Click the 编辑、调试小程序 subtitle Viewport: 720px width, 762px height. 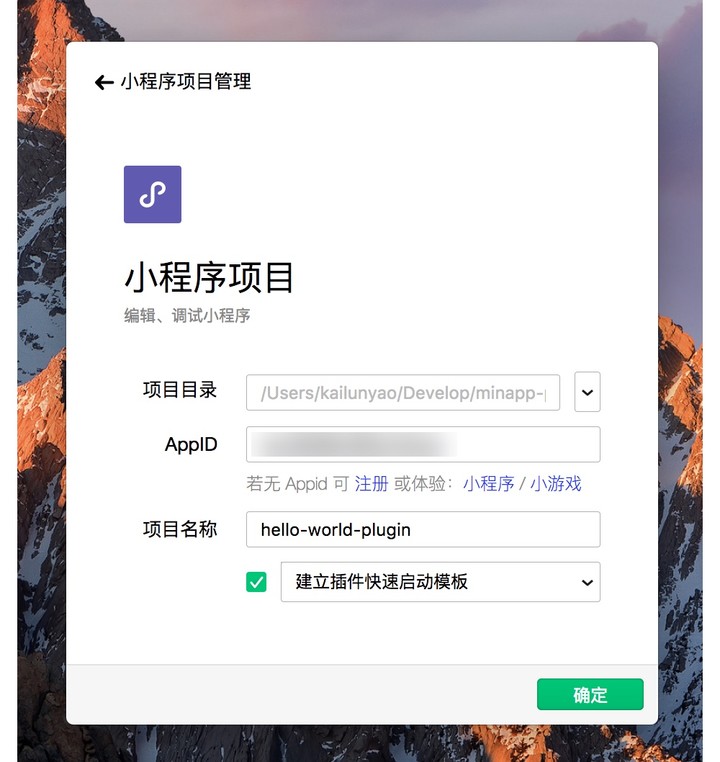(x=187, y=315)
